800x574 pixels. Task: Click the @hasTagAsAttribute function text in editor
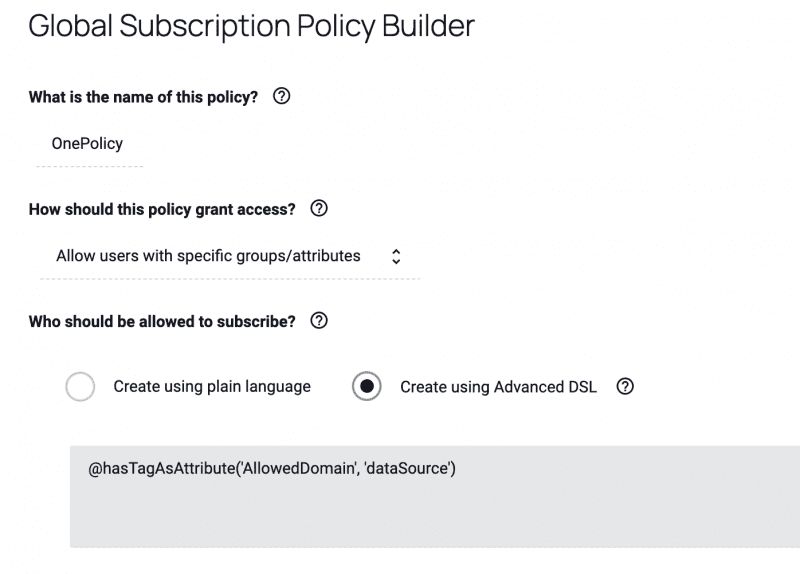pos(161,468)
